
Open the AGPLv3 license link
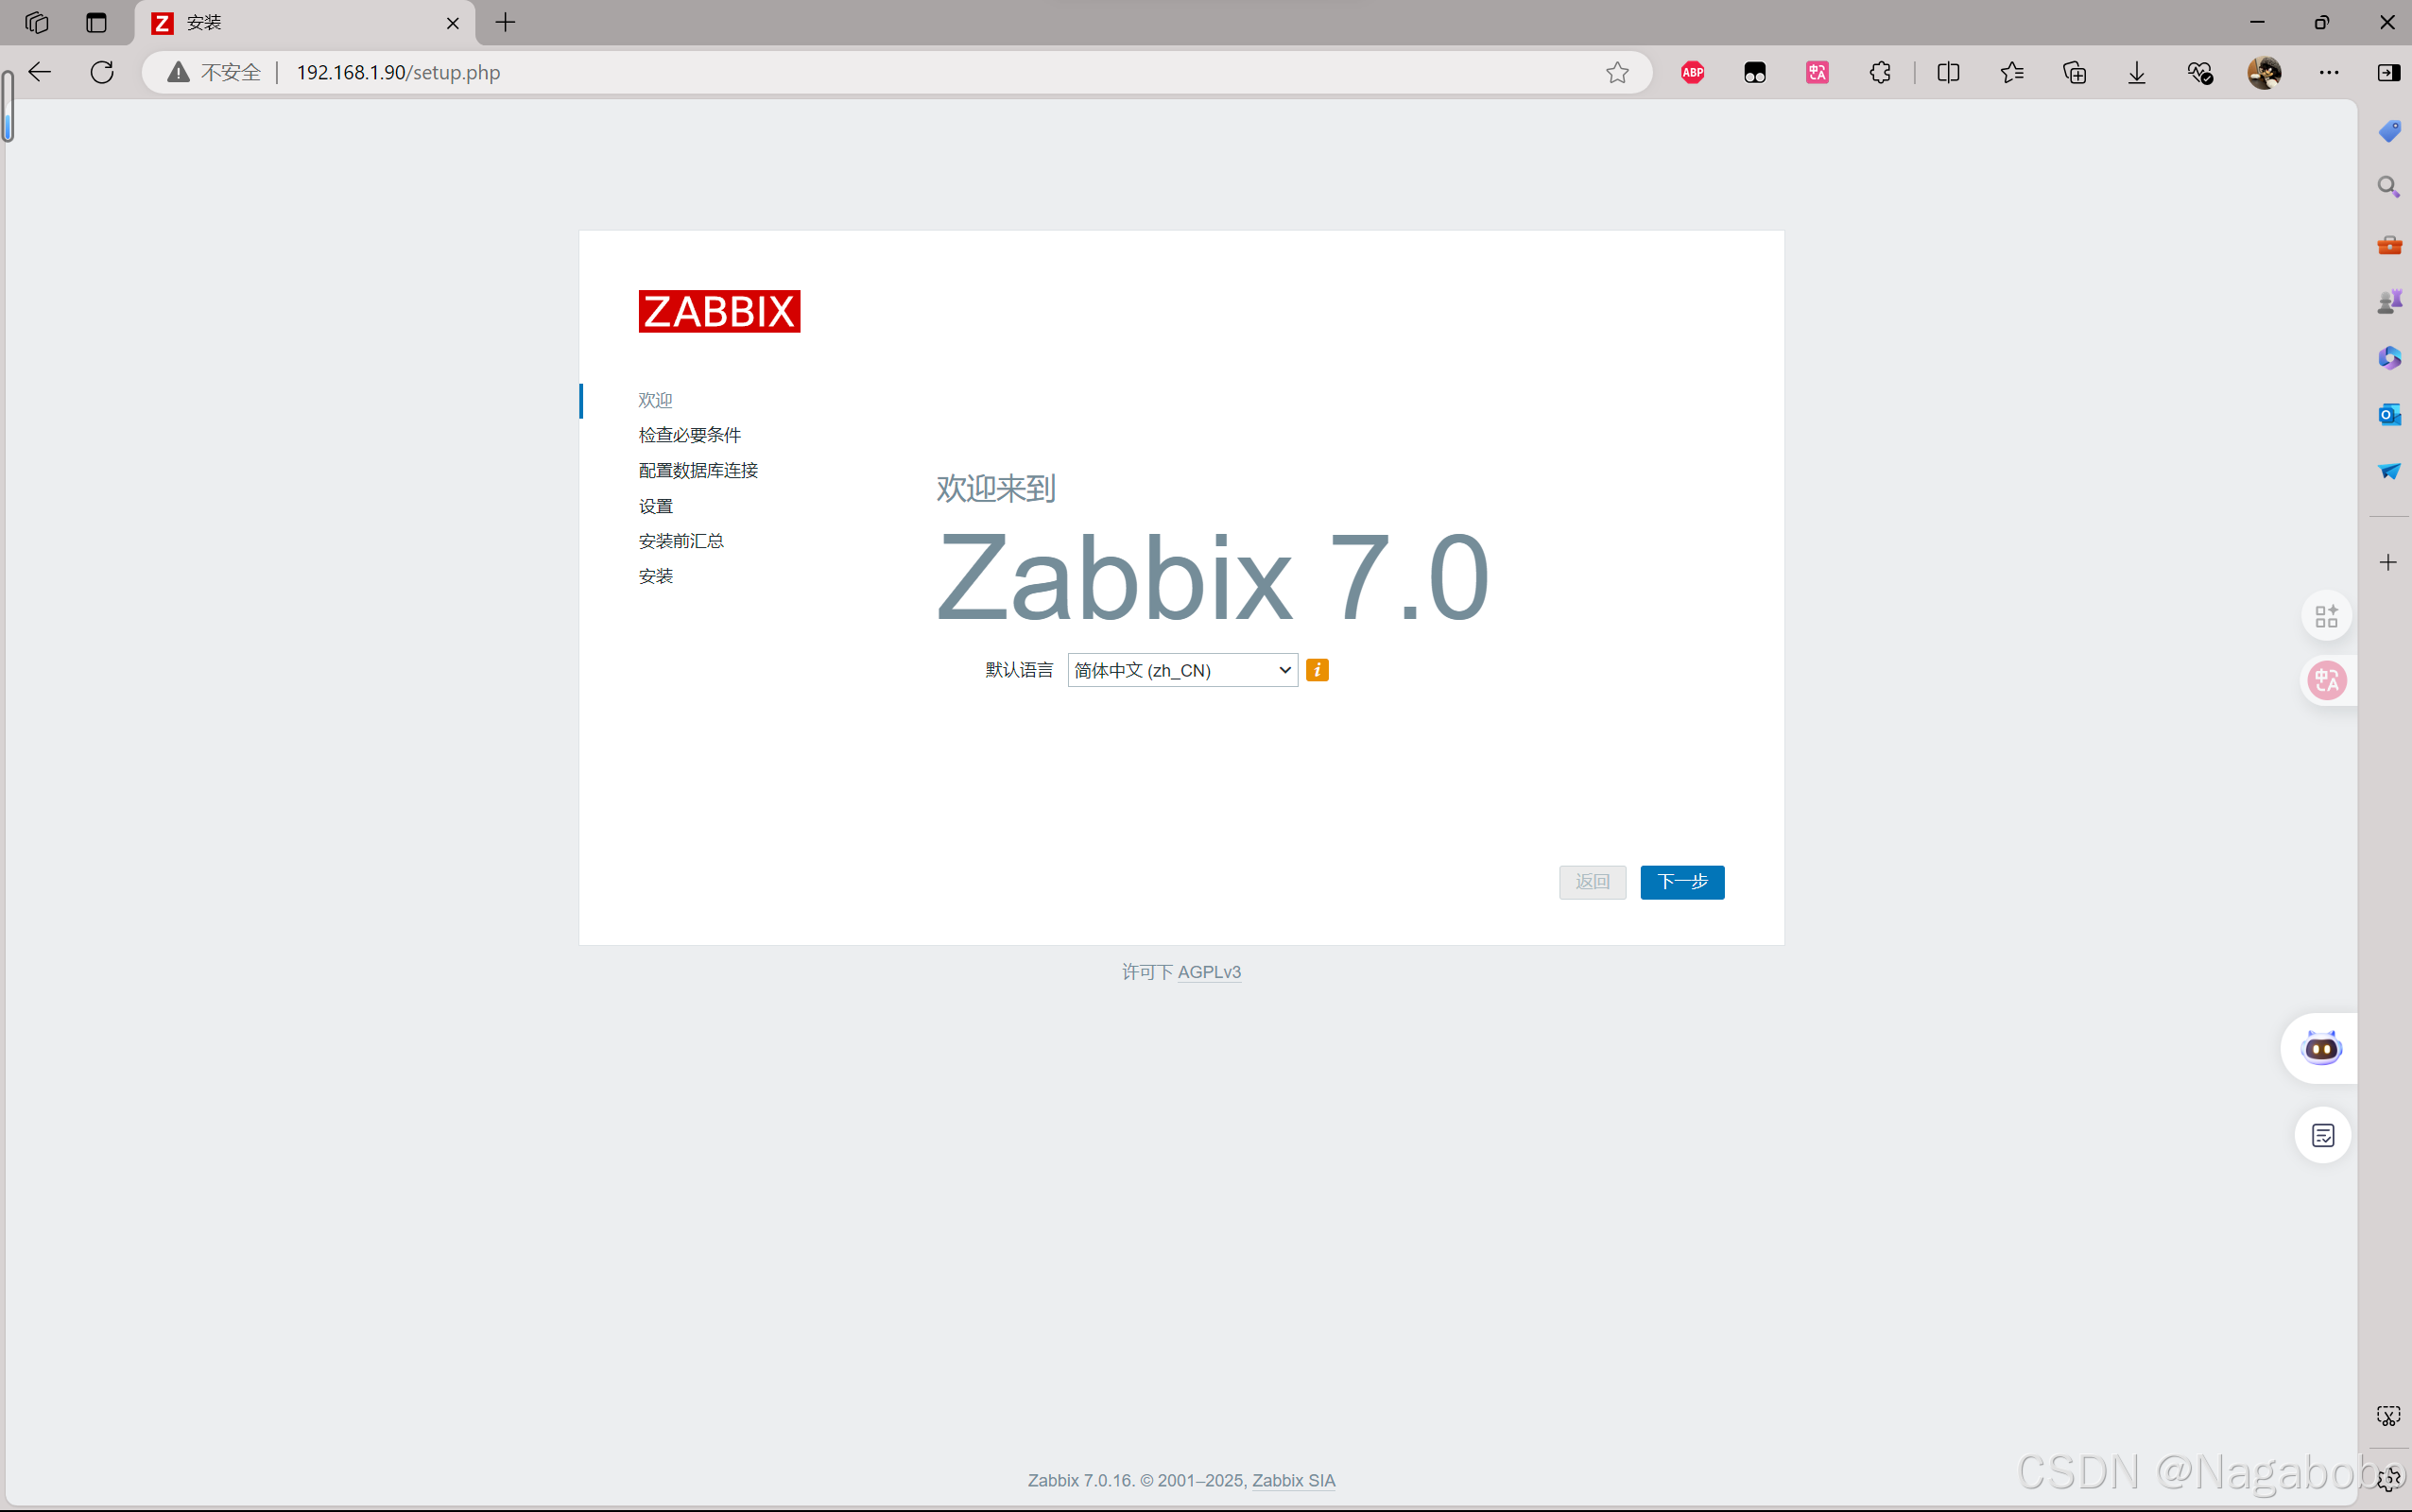pyautogui.click(x=1208, y=972)
